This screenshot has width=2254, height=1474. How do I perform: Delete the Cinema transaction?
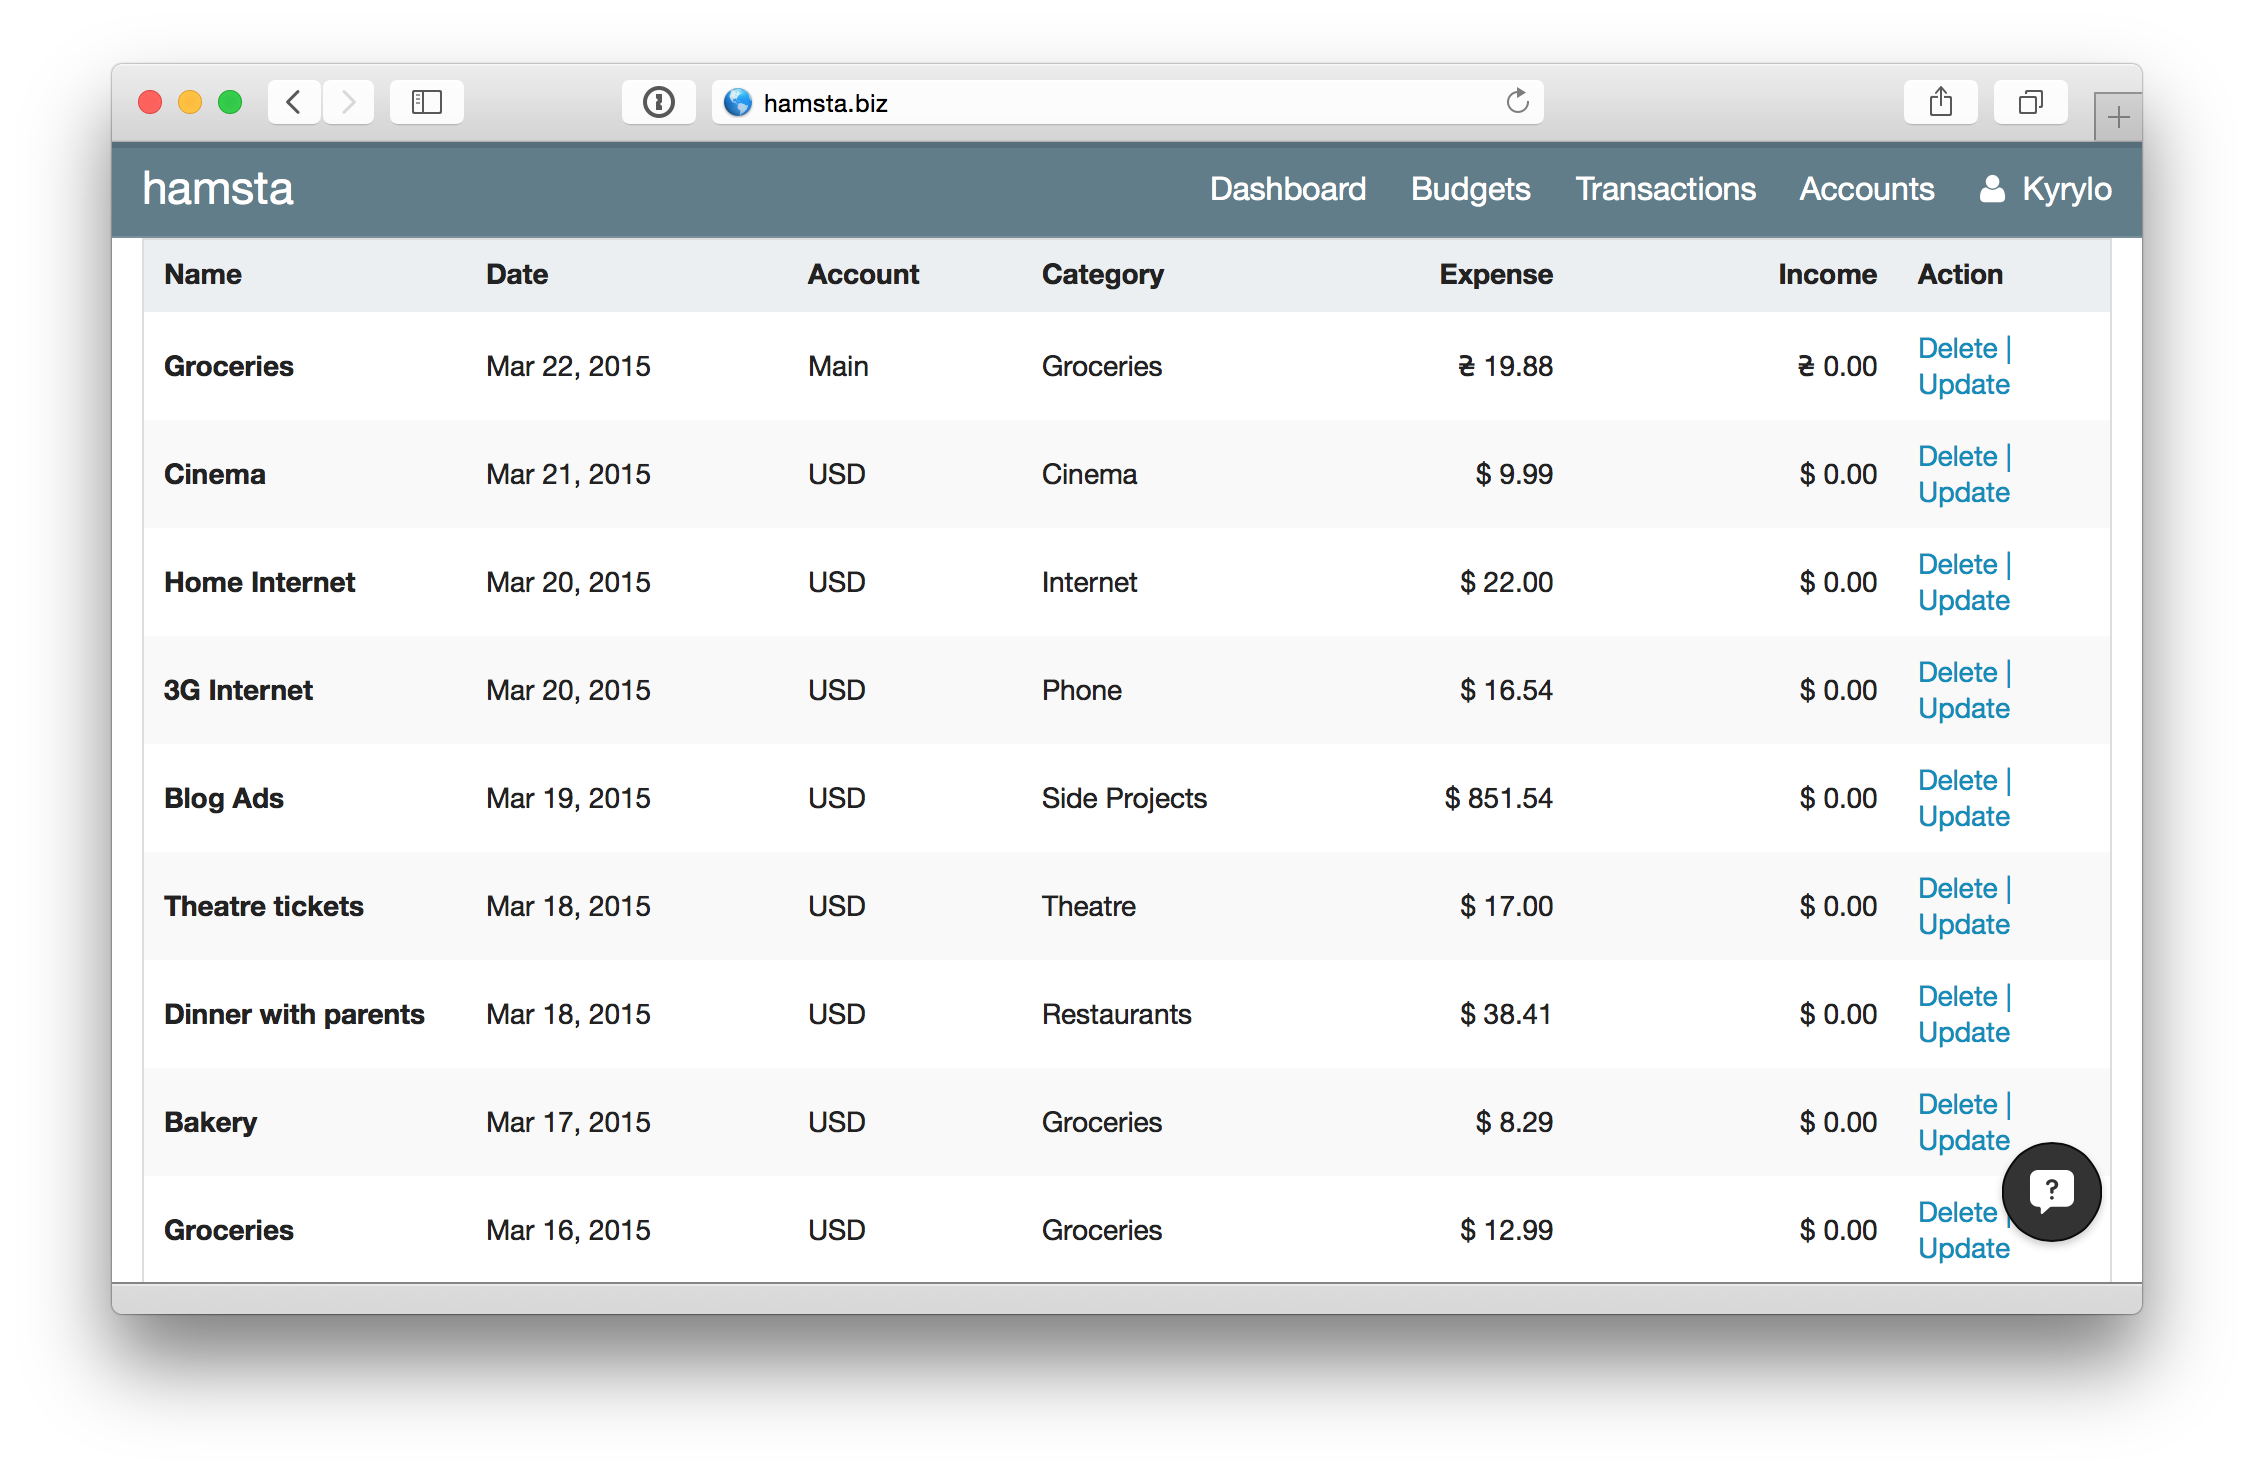pos(1957,456)
